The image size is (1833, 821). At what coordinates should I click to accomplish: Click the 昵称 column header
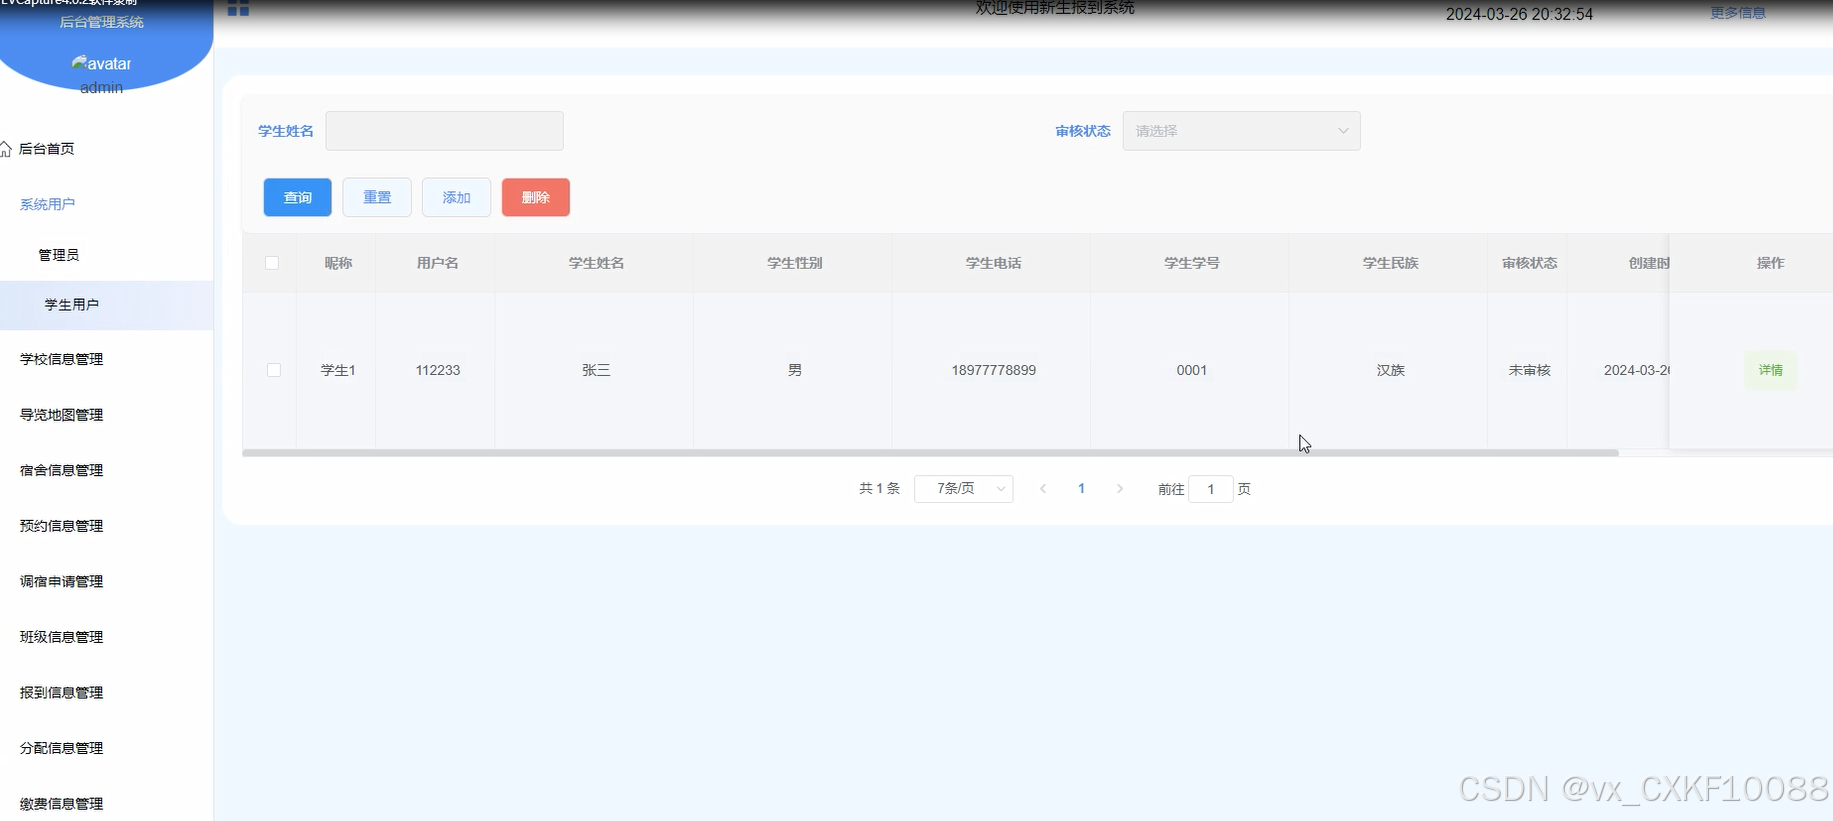(338, 263)
